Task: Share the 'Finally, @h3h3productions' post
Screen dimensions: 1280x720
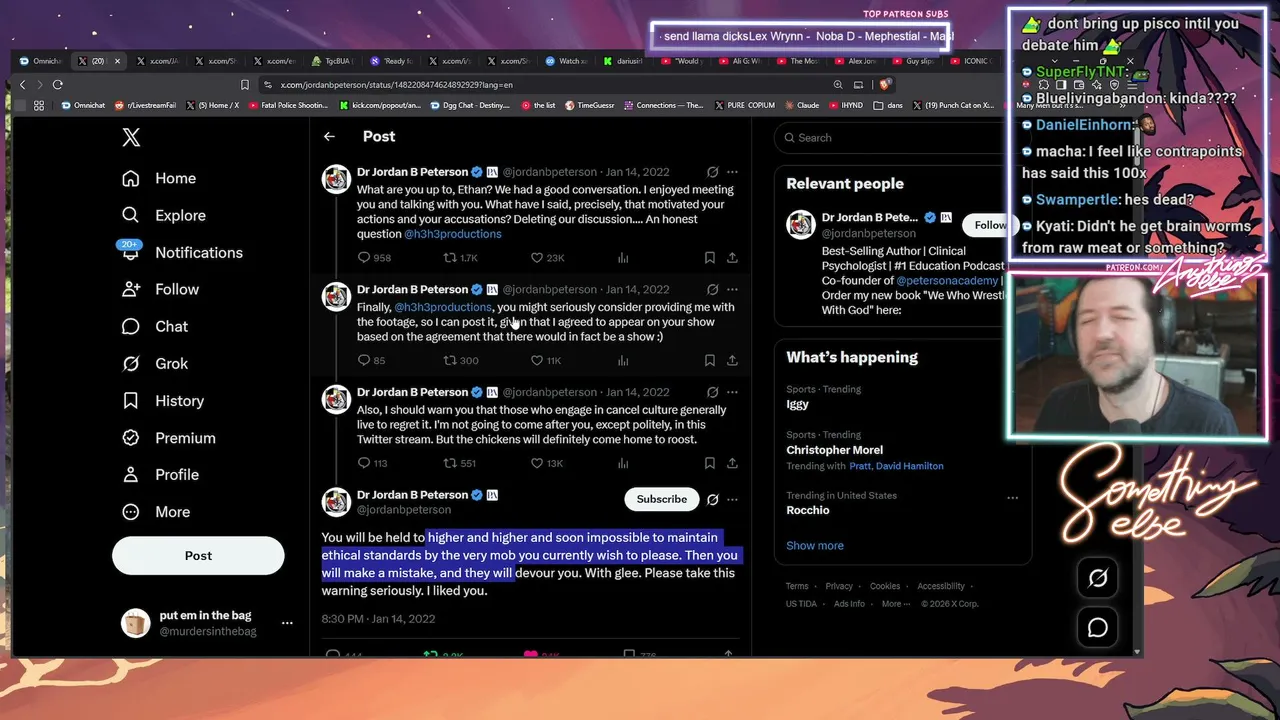Action: 732,360
